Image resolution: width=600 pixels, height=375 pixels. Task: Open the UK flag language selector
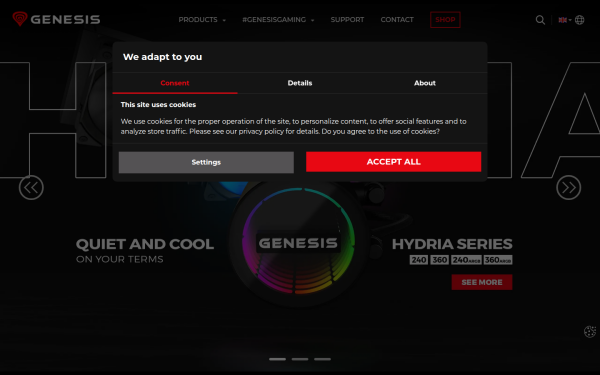(564, 20)
